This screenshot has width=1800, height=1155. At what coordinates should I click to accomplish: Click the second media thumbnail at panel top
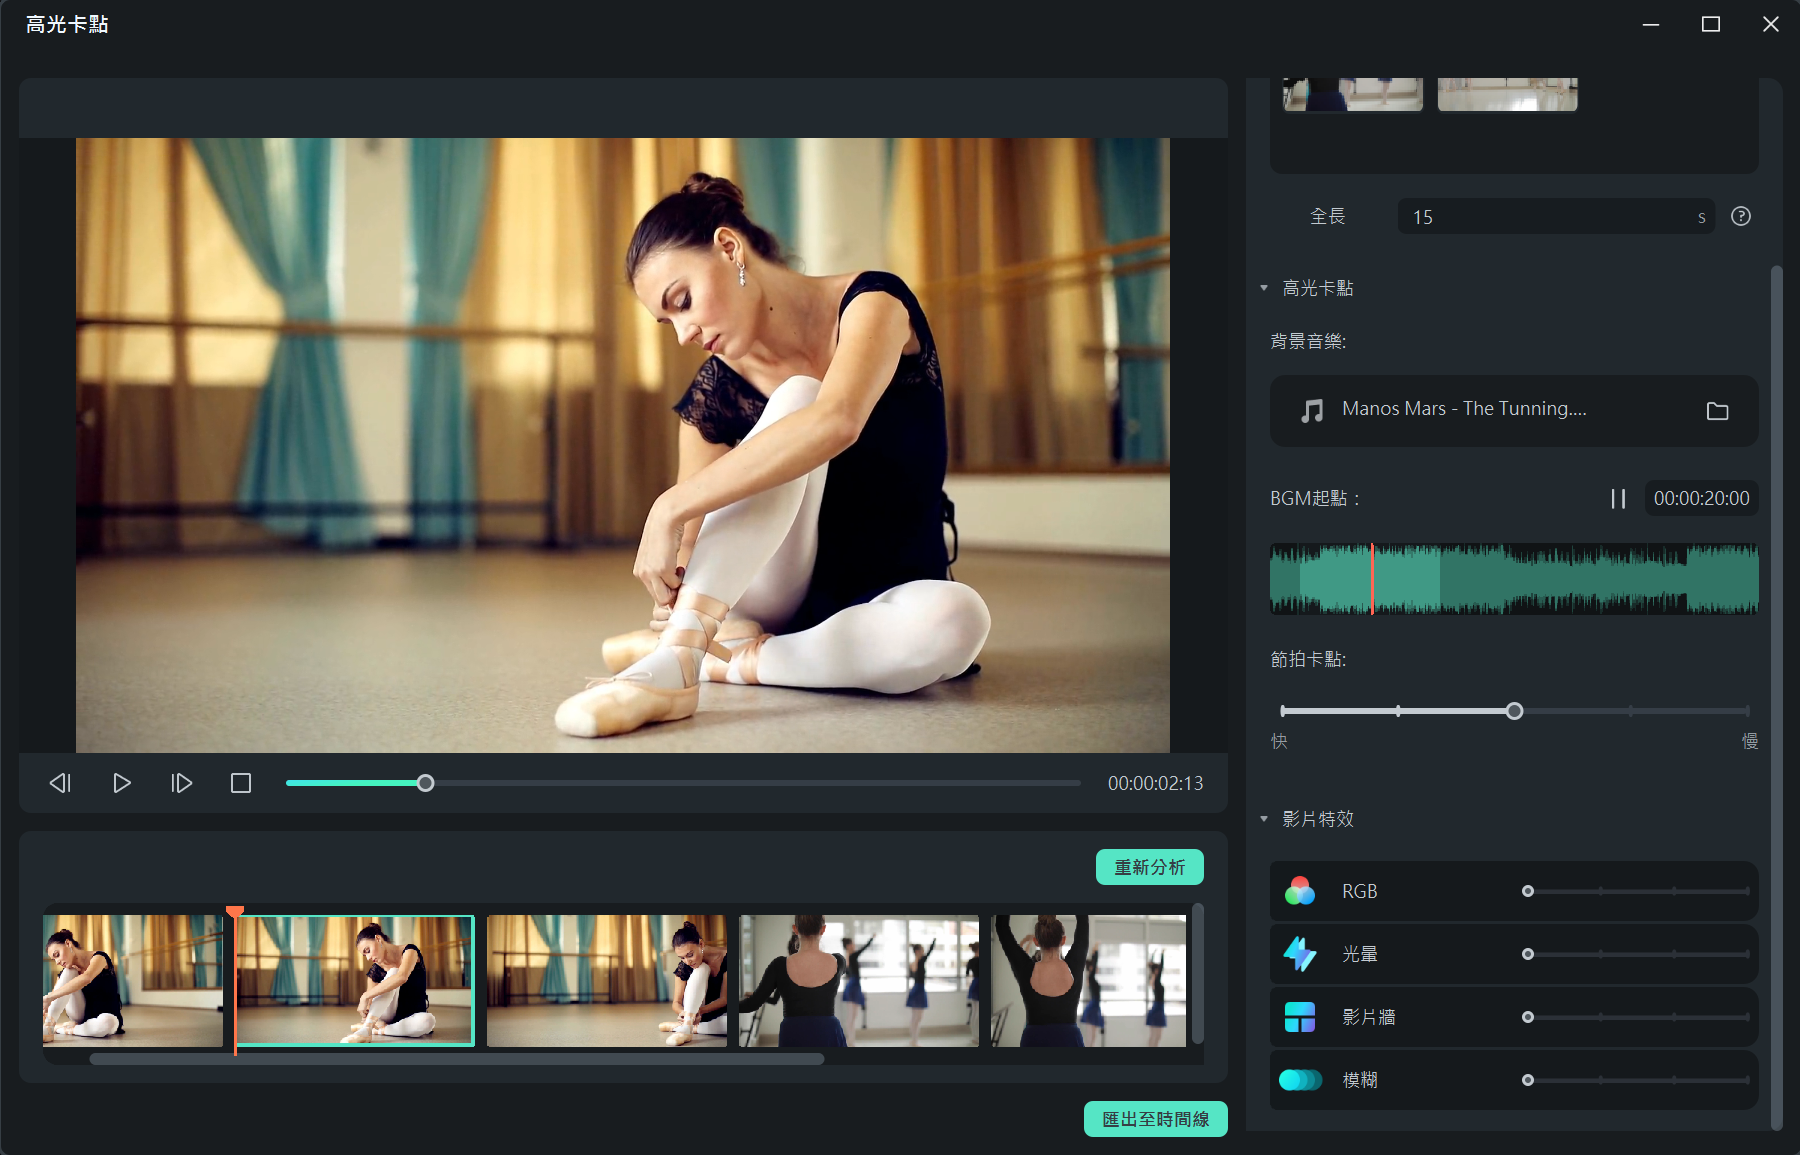tap(1508, 94)
